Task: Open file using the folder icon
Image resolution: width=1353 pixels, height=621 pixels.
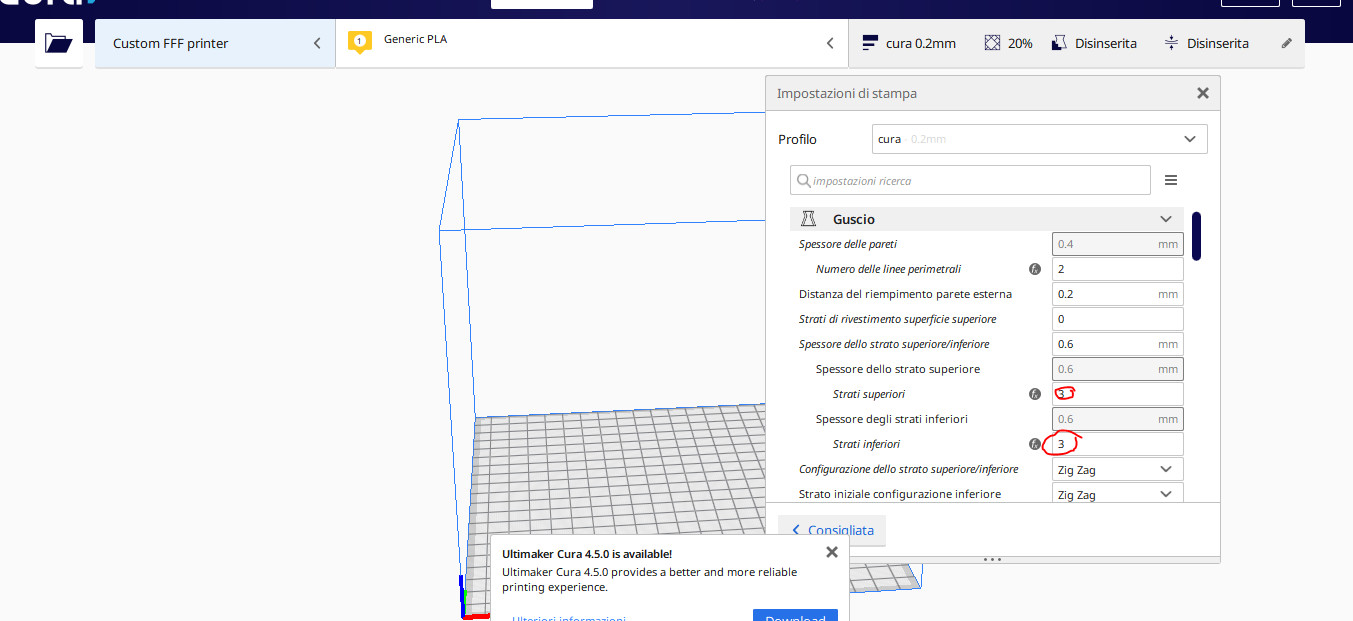Action: tap(59, 43)
